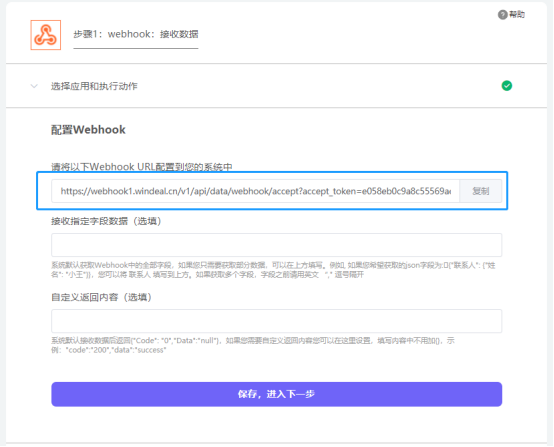
Task: Edit the step title 步骤1：webhook：接收数据
Action: [136, 34]
